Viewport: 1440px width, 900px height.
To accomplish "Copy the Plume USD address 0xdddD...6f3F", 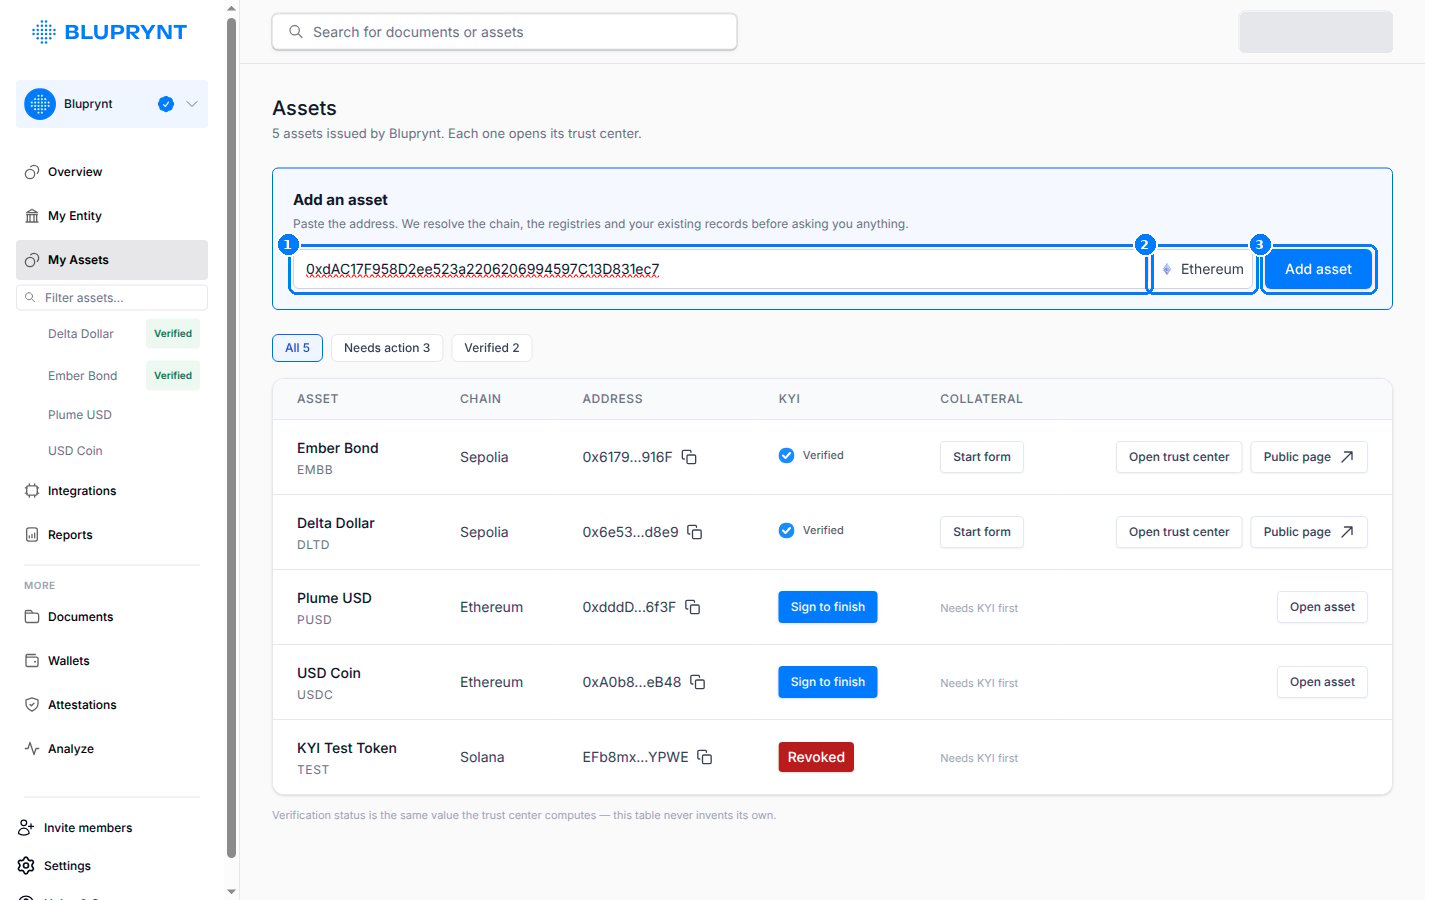I will [692, 607].
